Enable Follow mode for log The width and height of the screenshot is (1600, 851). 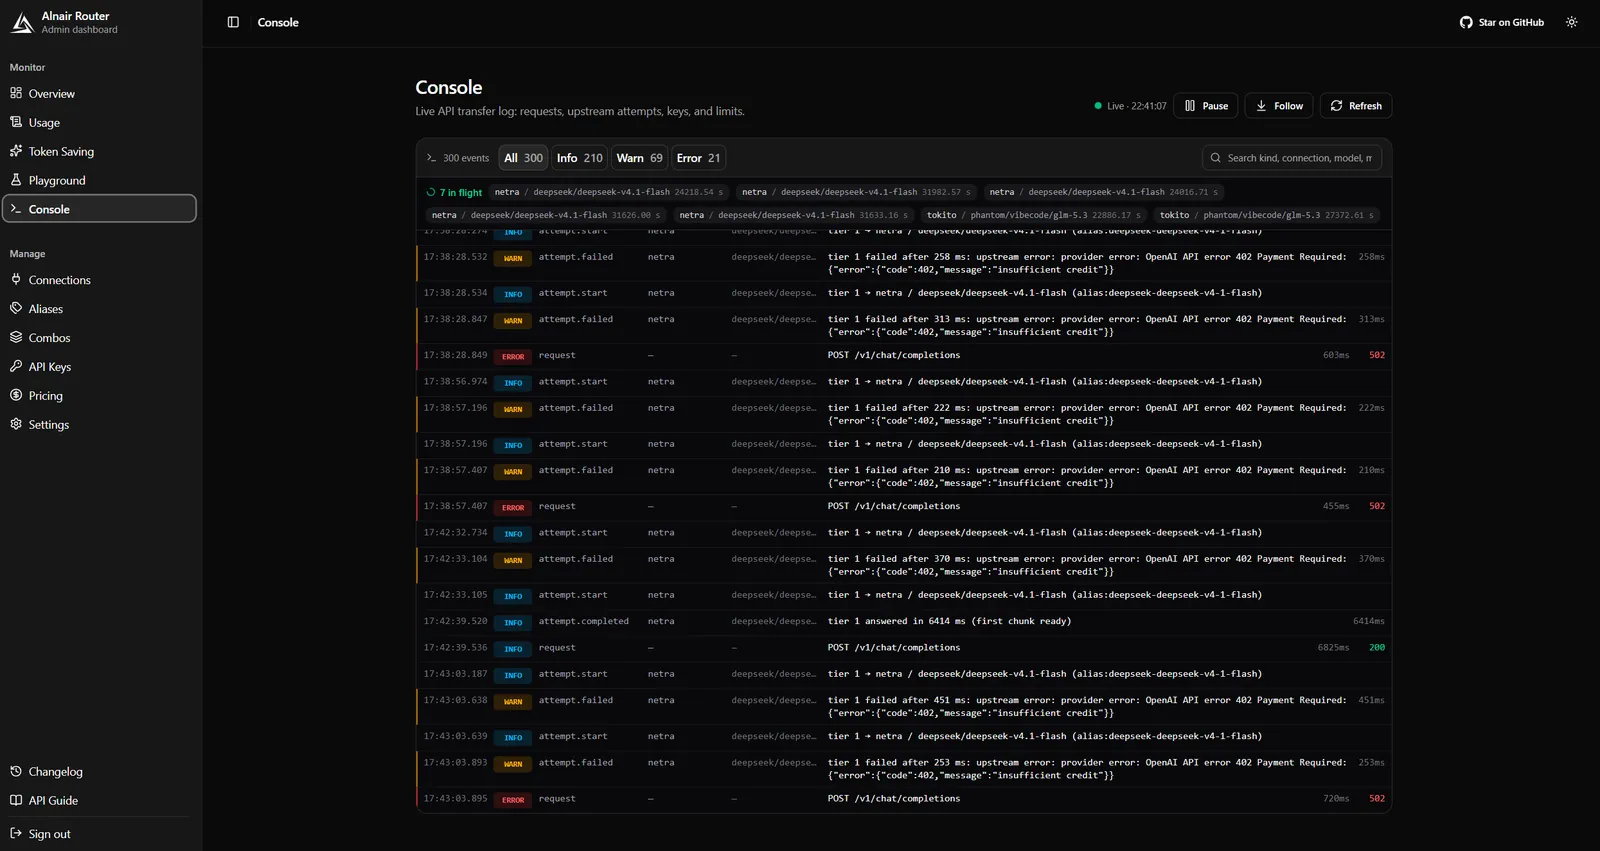click(1279, 106)
